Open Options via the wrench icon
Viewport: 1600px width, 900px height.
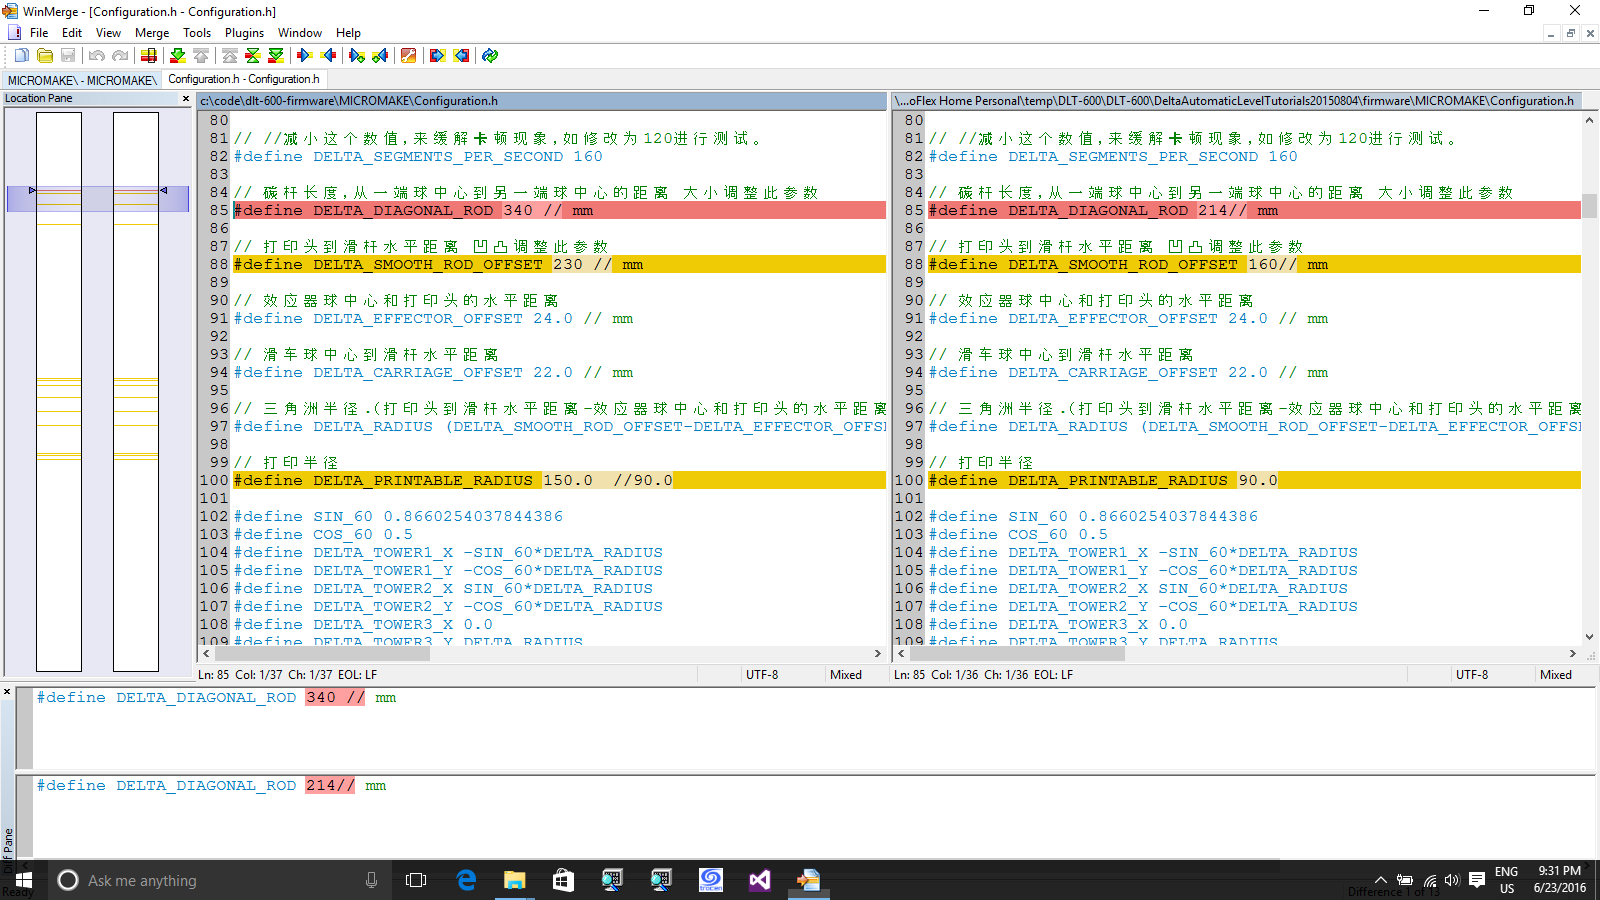[x=409, y=56]
